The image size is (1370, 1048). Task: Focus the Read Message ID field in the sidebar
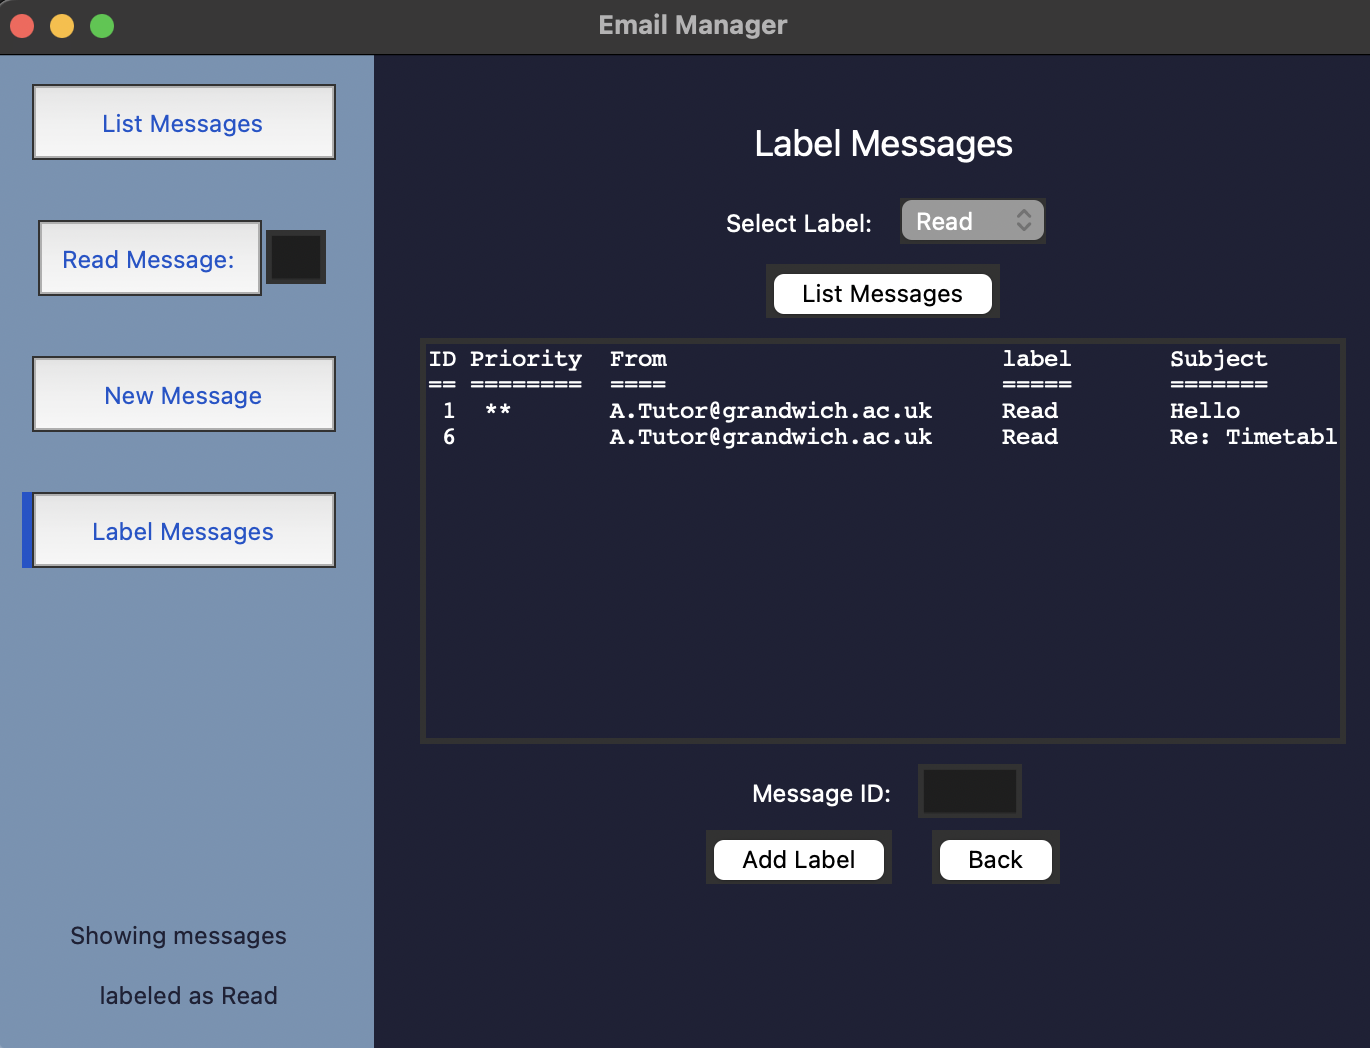[296, 257]
